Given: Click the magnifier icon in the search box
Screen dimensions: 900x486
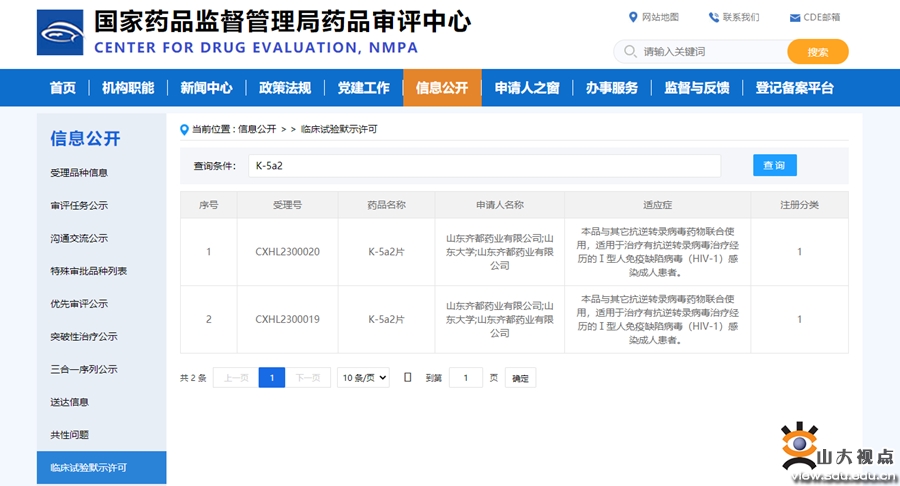Looking at the screenshot, I should pyautogui.click(x=630, y=51).
